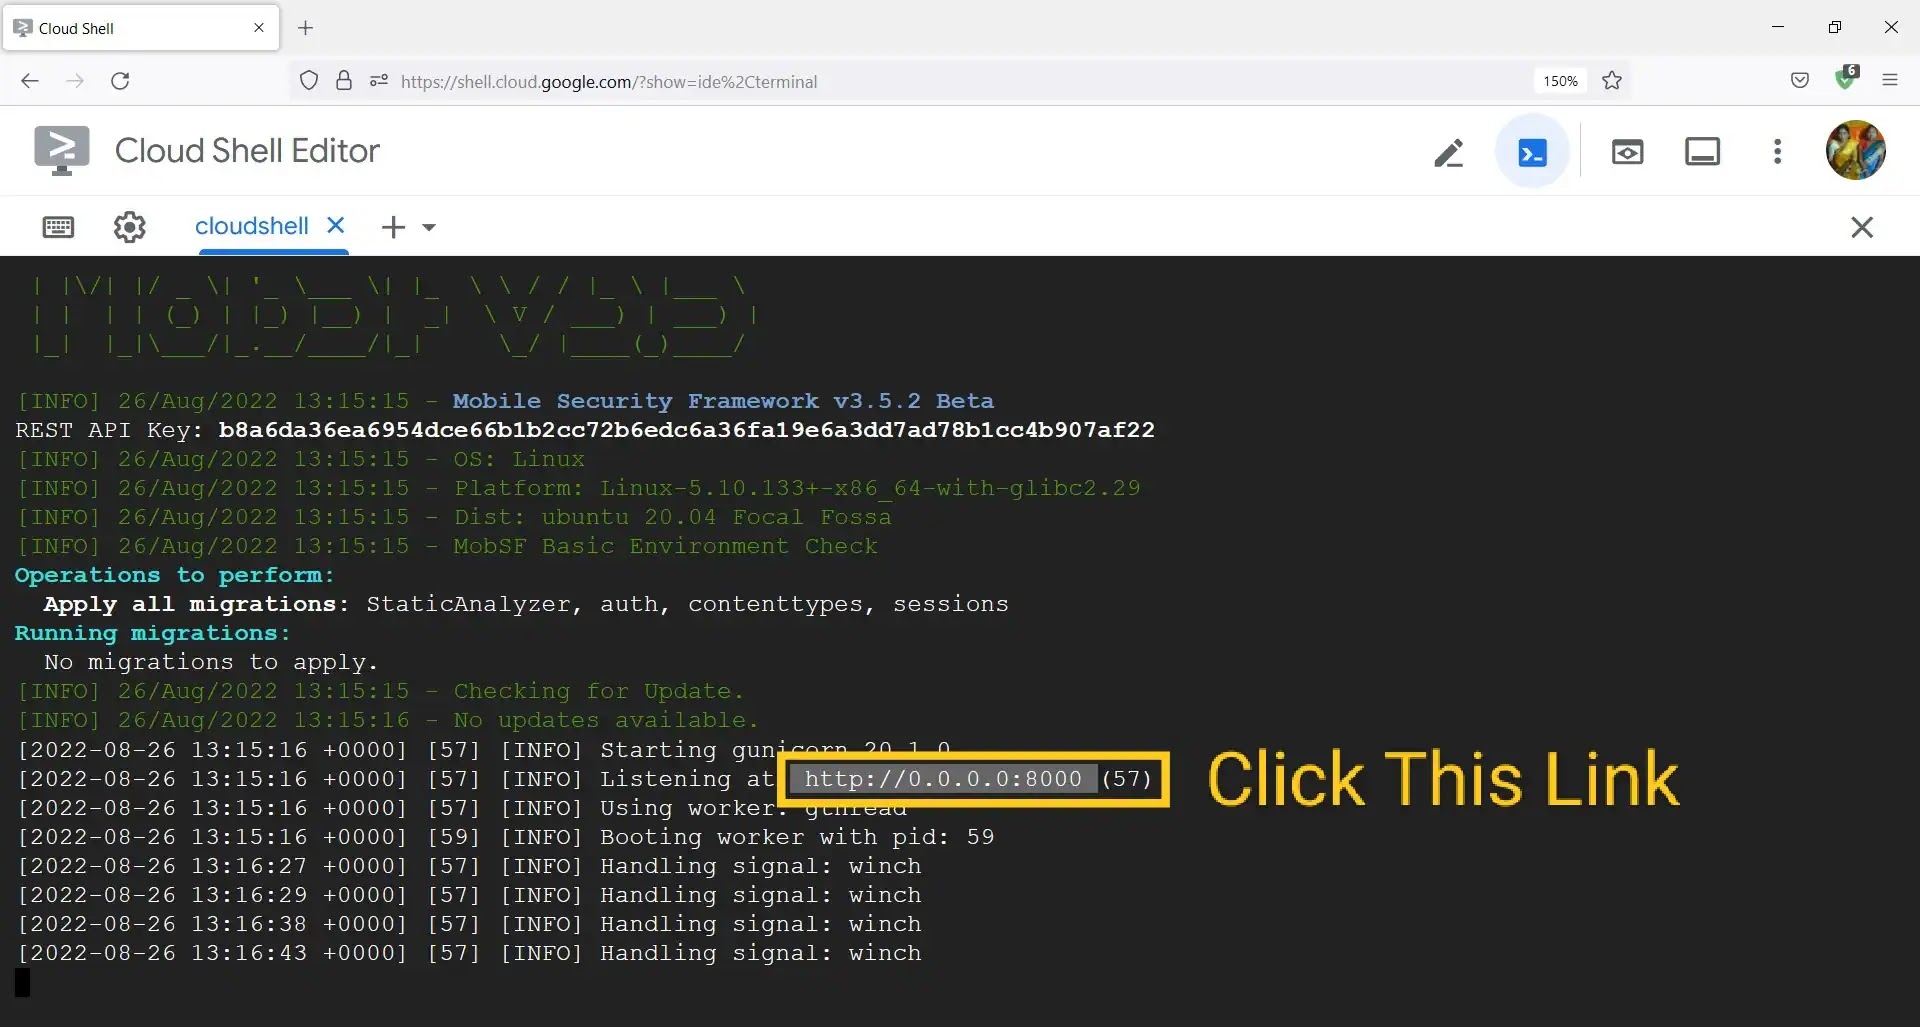Click the REST API key string
Screen dimensions: 1920x1027
(686, 430)
